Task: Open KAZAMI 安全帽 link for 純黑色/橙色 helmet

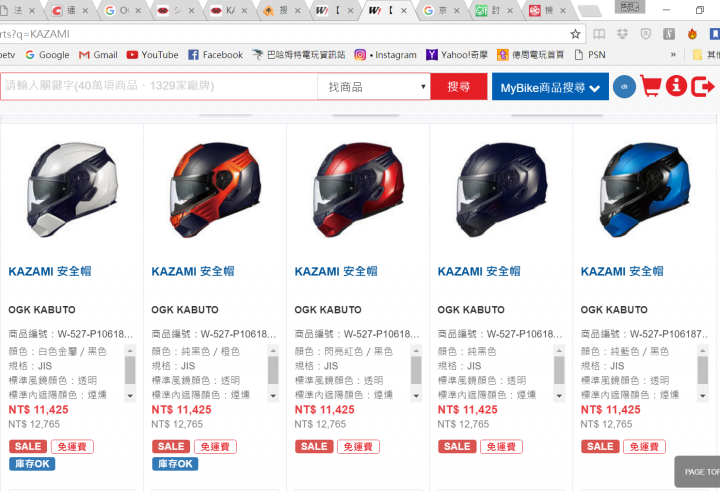Action: [193, 271]
